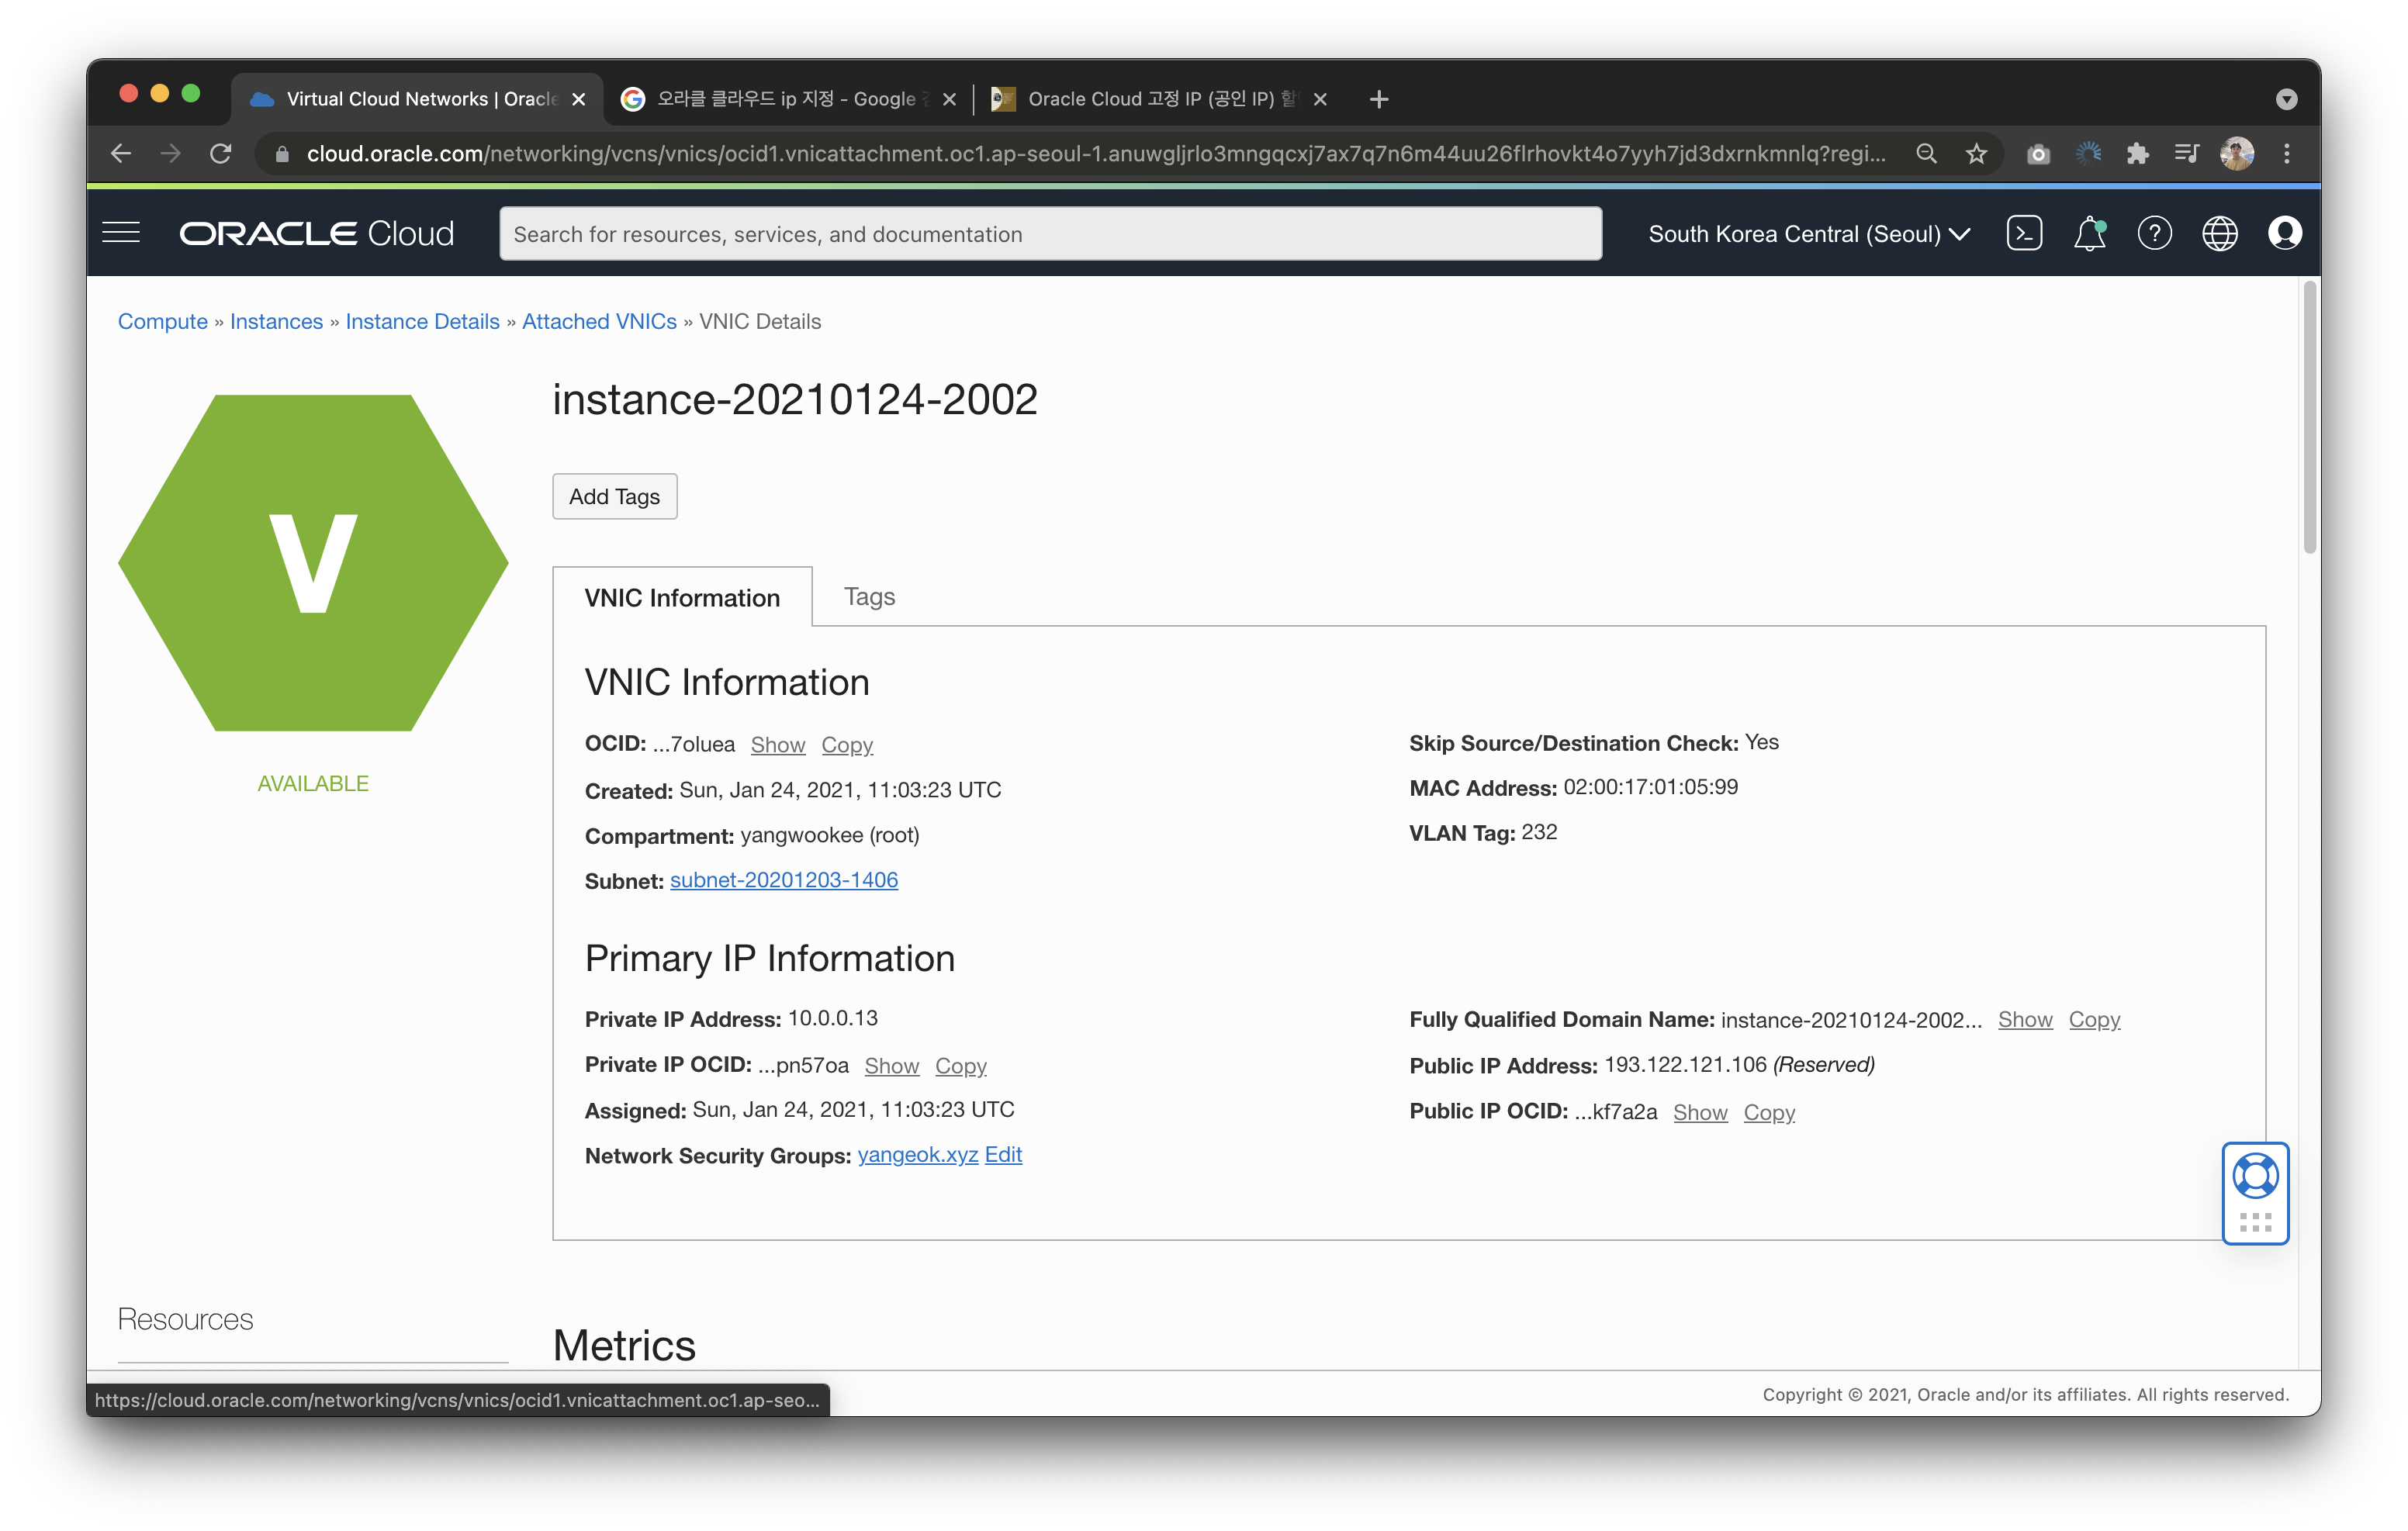Click the blue loading spinner extension icon
This screenshot has width=2408, height=1531.
tap(2087, 154)
